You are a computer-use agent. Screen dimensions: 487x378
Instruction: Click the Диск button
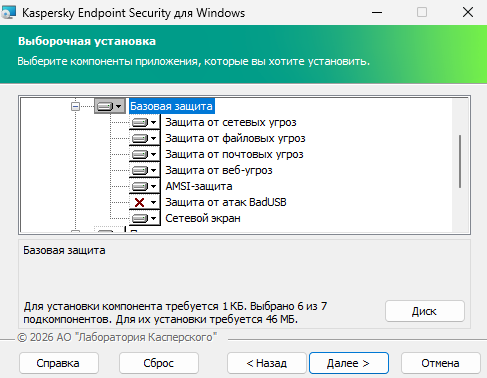pyautogui.click(x=425, y=311)
